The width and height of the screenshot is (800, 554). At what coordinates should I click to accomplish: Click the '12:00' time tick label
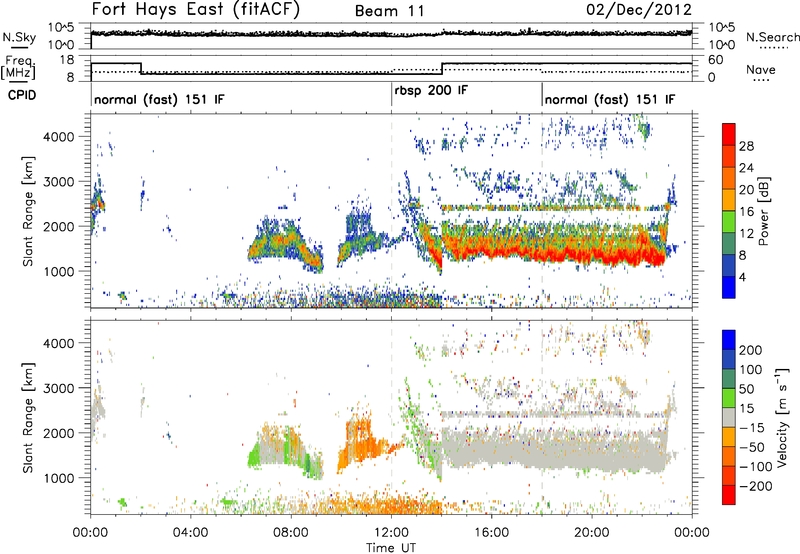[x=391, y=533]
